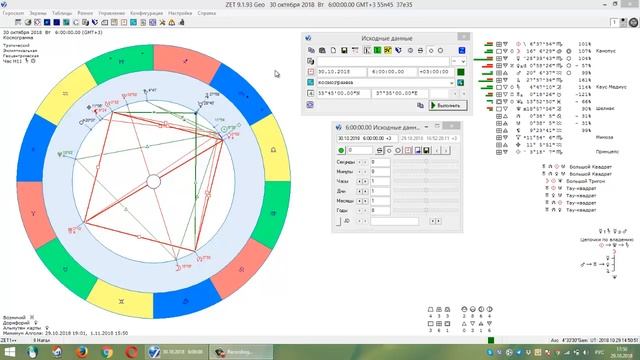Screen dimensions: 640x360
Task: Click the copy icon left of Выполнить
Action: coord(420,105)
